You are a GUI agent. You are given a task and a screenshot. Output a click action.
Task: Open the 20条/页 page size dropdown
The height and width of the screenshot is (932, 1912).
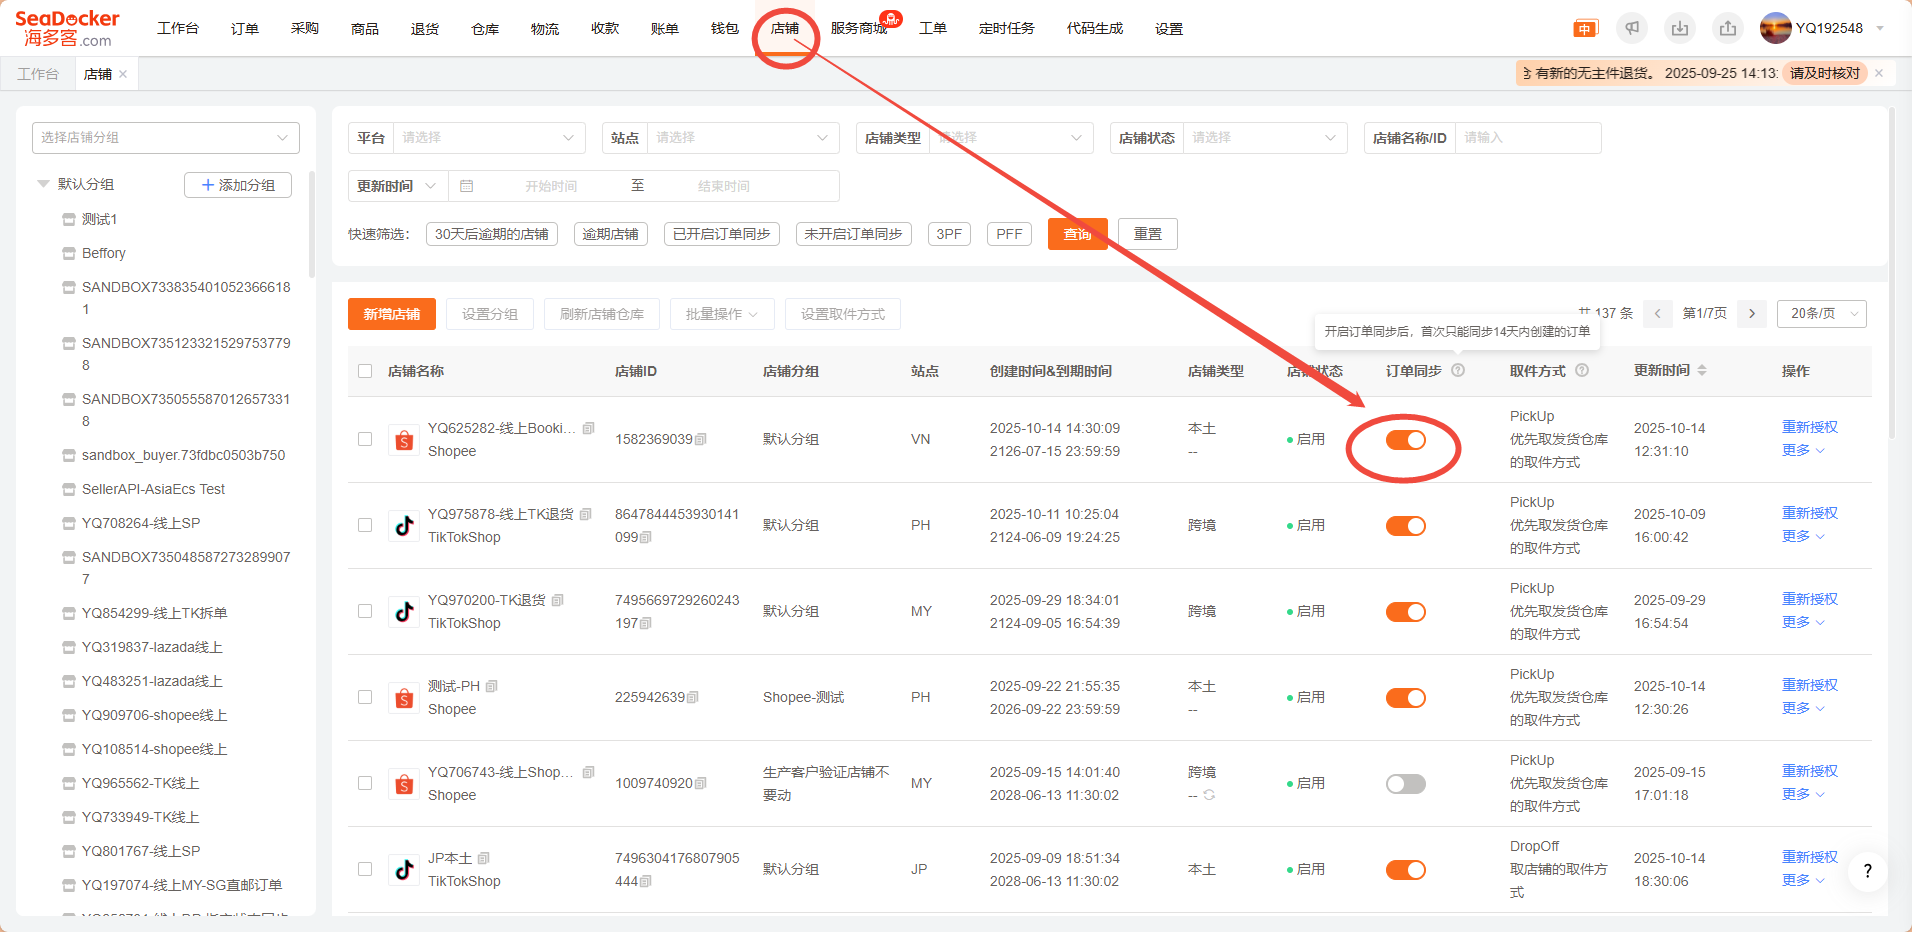click(x=1821, y=314)
